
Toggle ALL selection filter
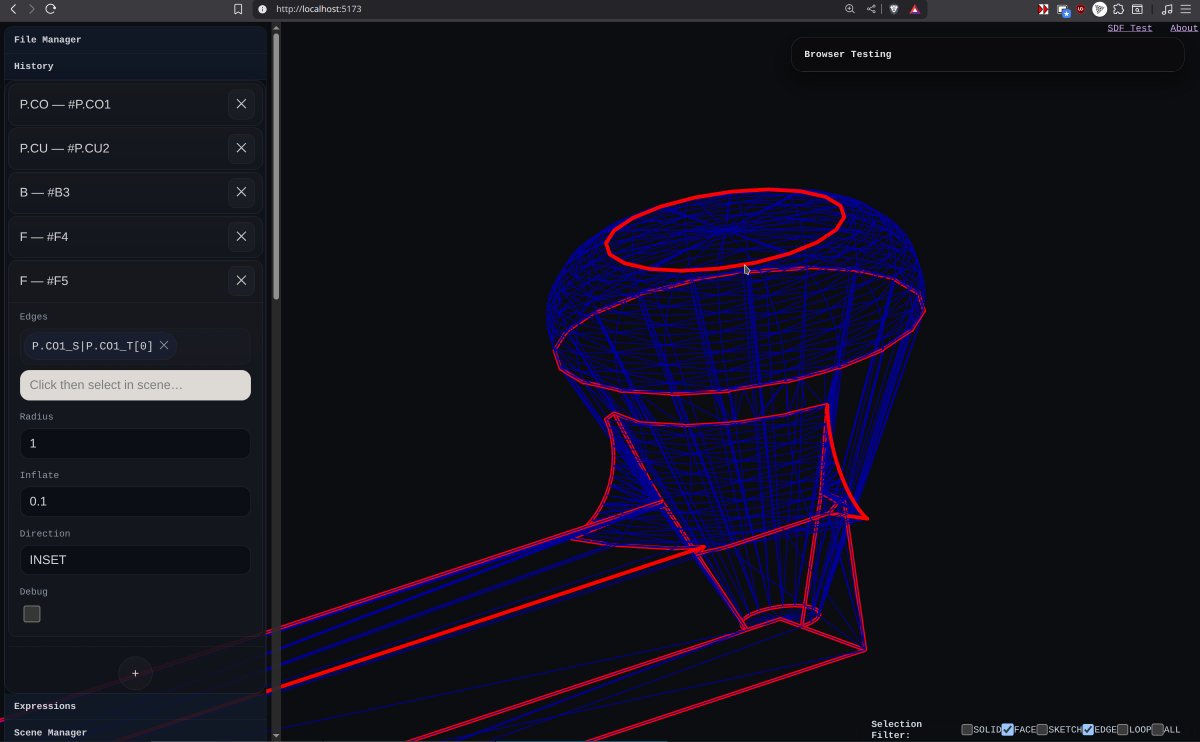click(1158, 730)
